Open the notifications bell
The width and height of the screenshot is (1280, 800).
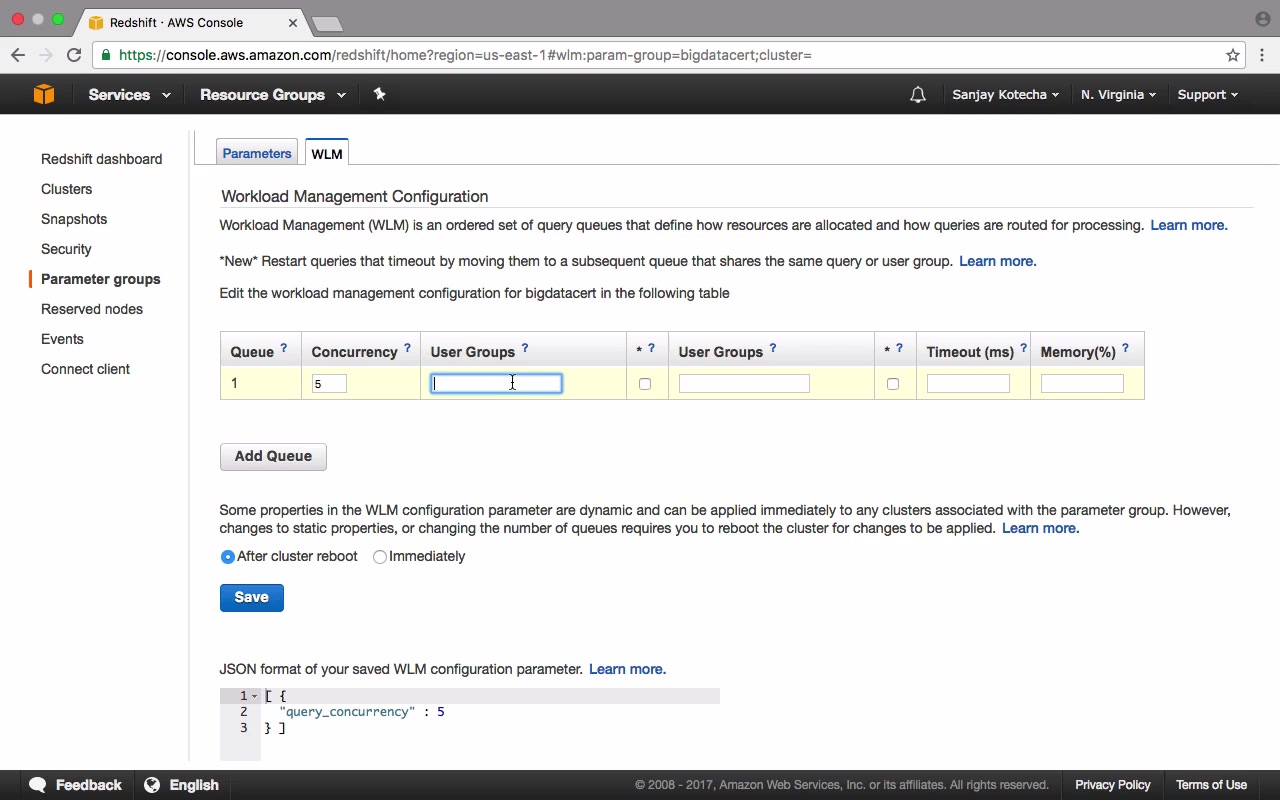(x=918, y=95)
